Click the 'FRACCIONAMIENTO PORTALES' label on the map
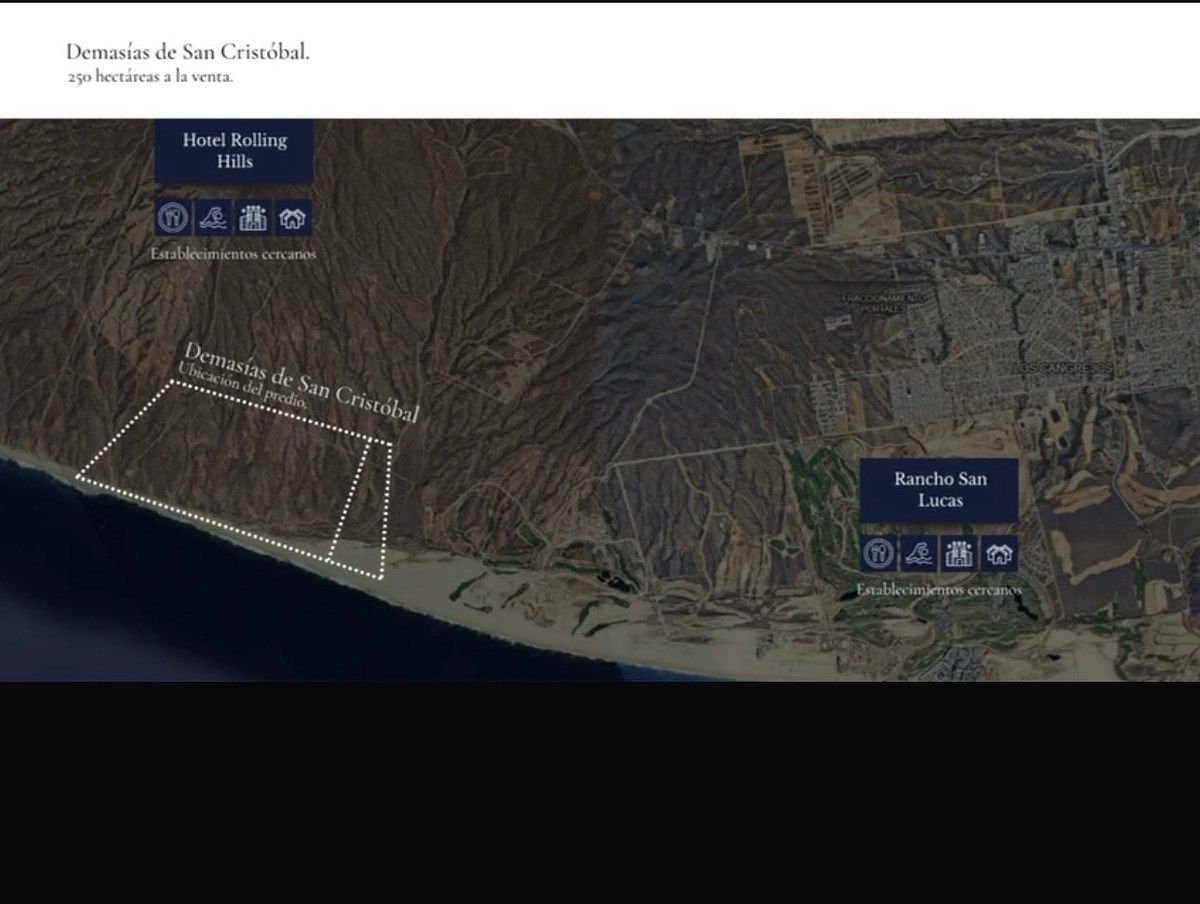Image resolution: width=1200 pixels, height=904 pixels. coord(880,303)
